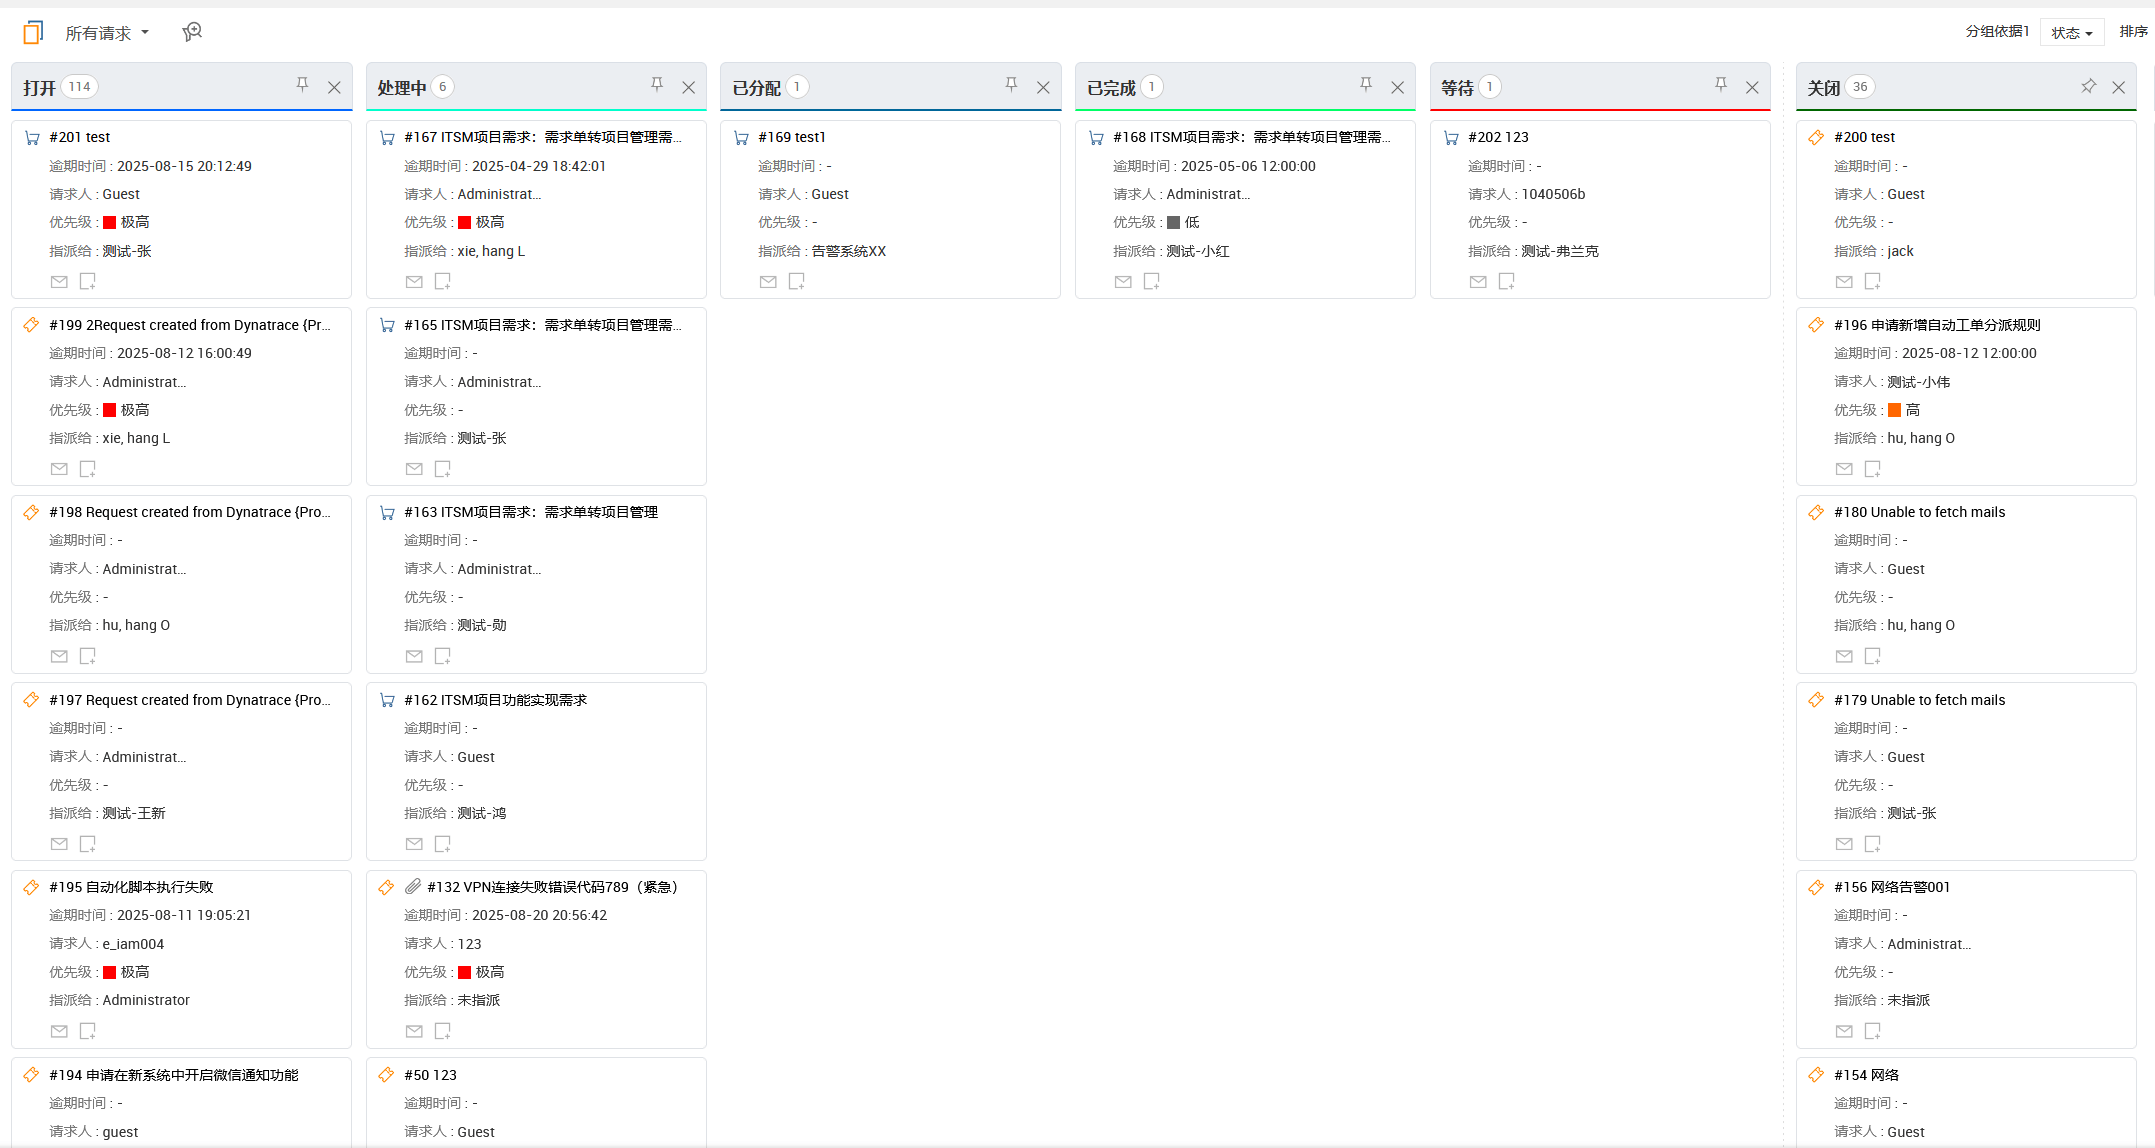Toggle pin on the 已完成 column

1366,86
